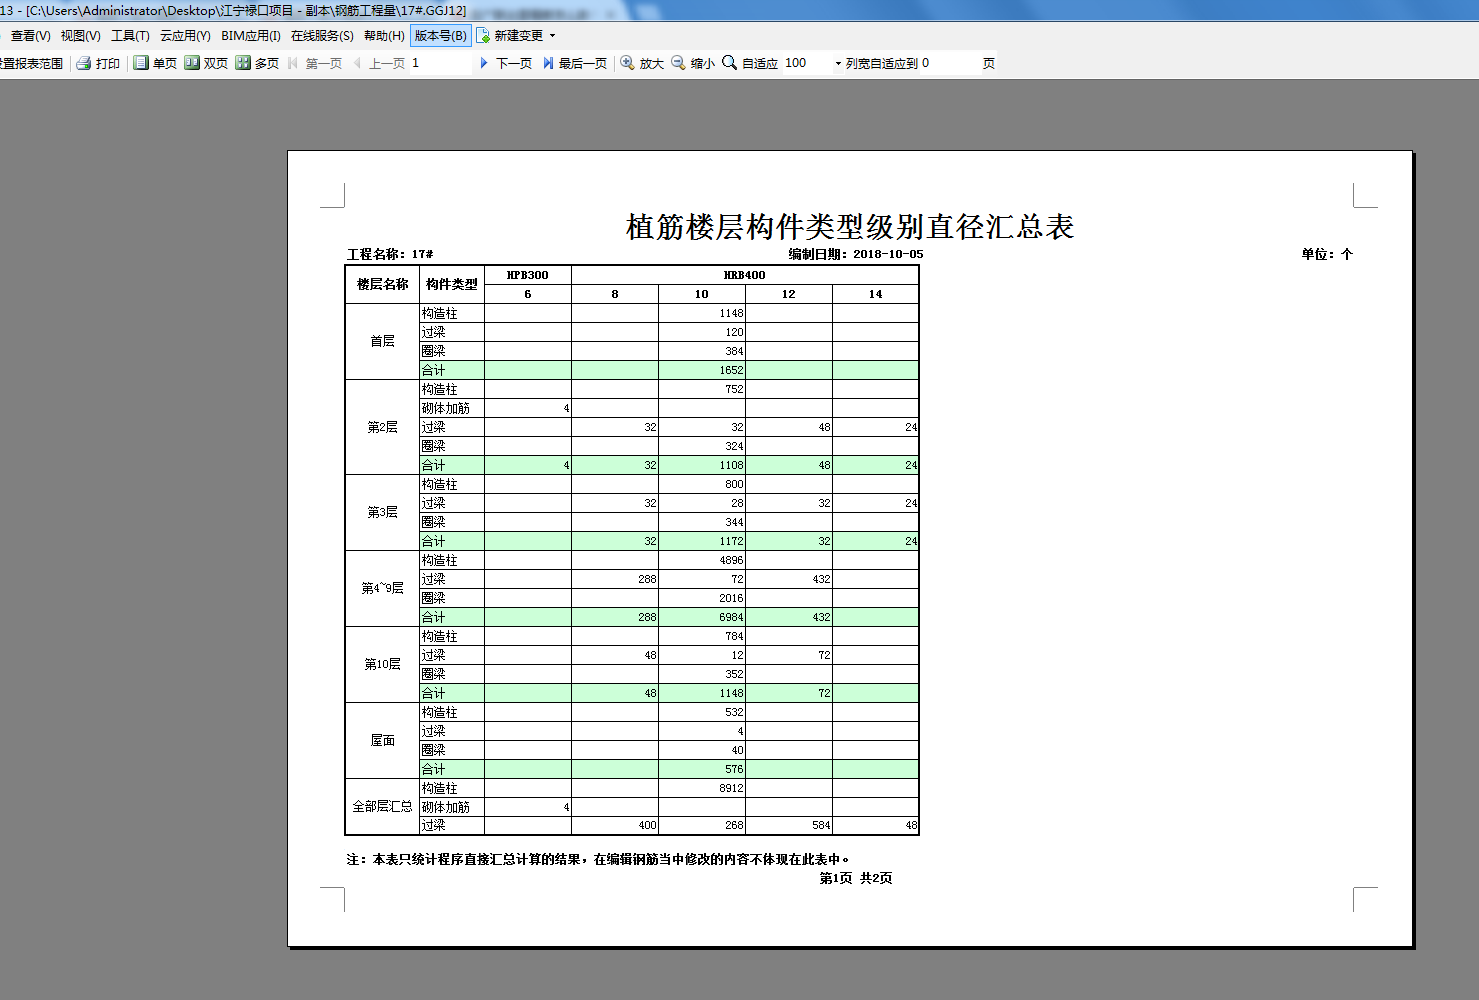This screenshot has width=1479, height=1000.
Task: Click the 第3层 floor cell
Action: click(x=382, y=512)
